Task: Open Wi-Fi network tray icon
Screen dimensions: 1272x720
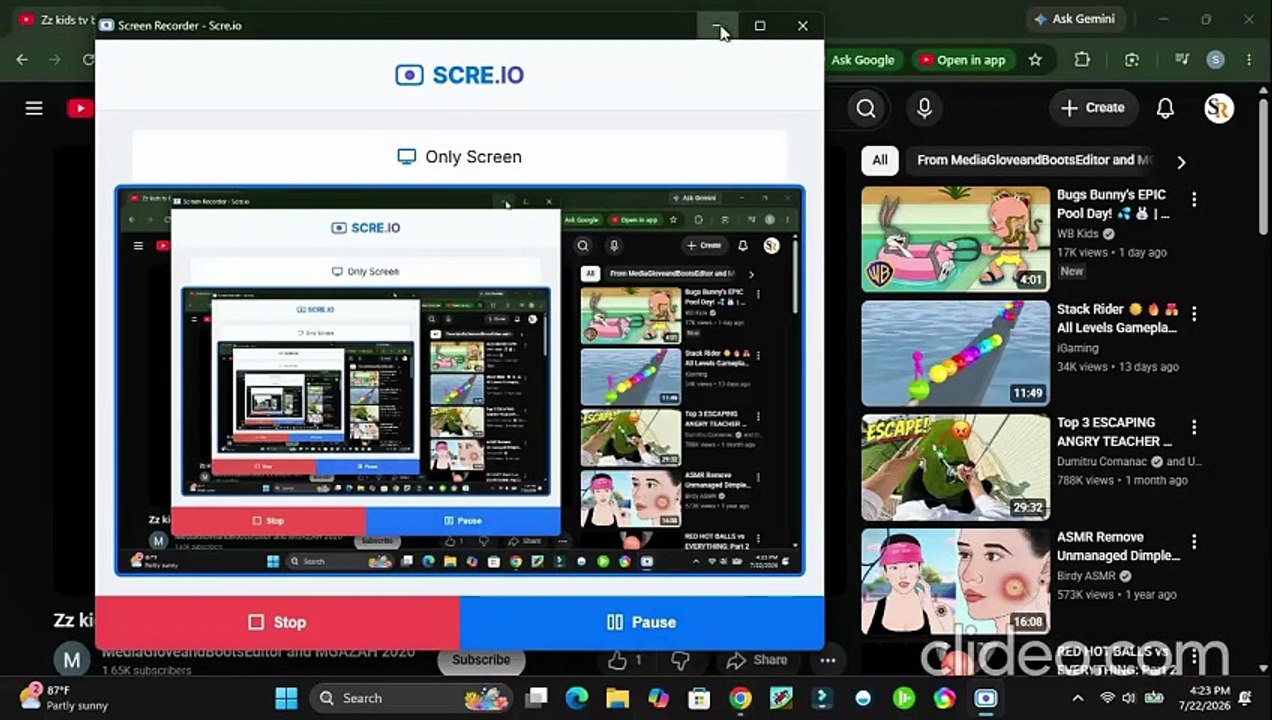Action: [x=1107, y=698]
